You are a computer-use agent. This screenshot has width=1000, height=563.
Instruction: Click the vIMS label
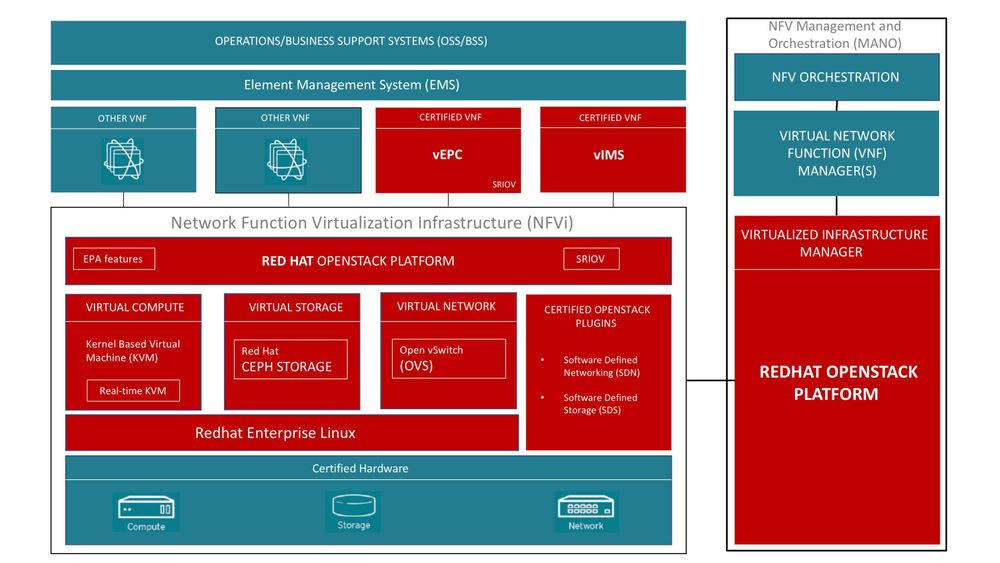(608, 155)
